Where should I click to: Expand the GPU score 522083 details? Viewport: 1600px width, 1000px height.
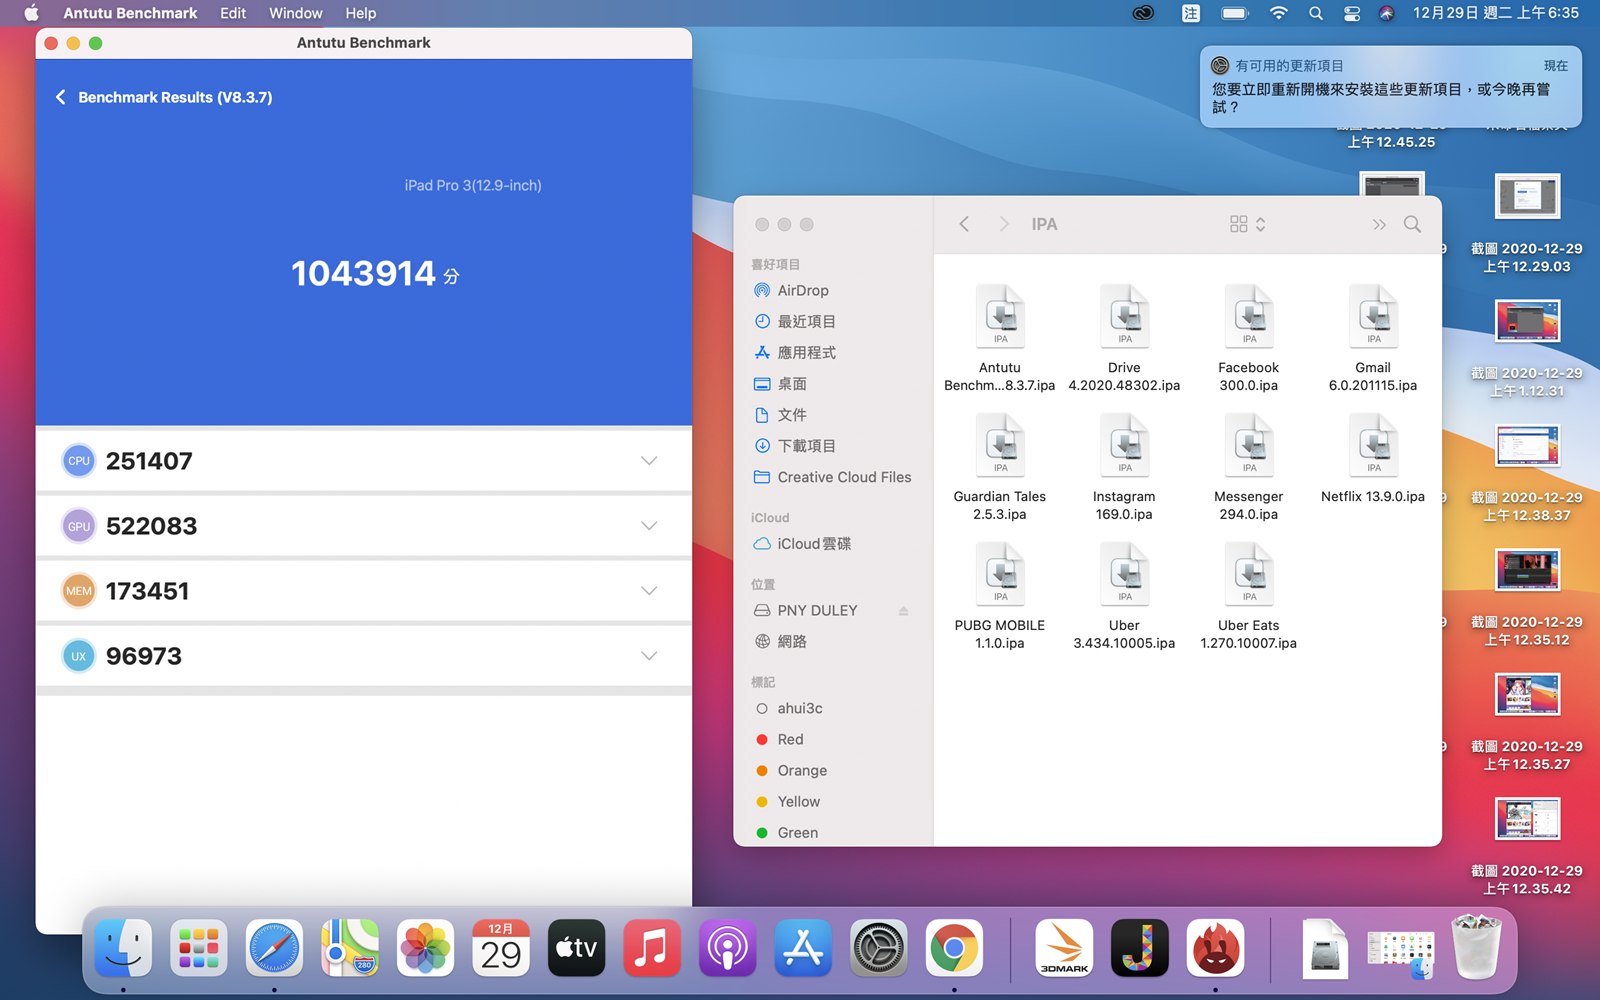point(649,525)
